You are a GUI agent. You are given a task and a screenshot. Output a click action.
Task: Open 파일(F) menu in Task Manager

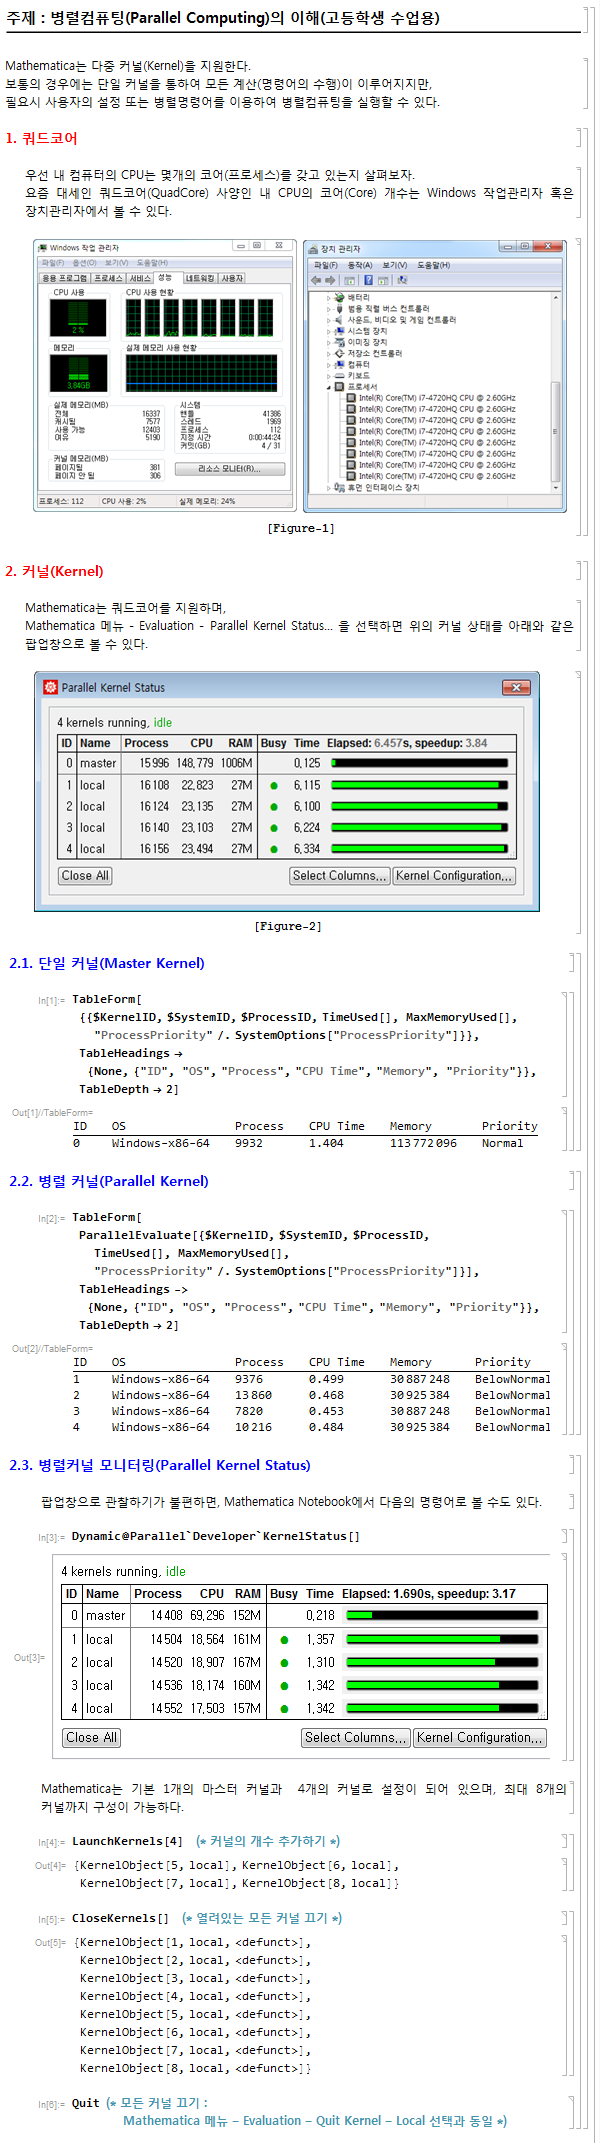[x=52, y=262]
